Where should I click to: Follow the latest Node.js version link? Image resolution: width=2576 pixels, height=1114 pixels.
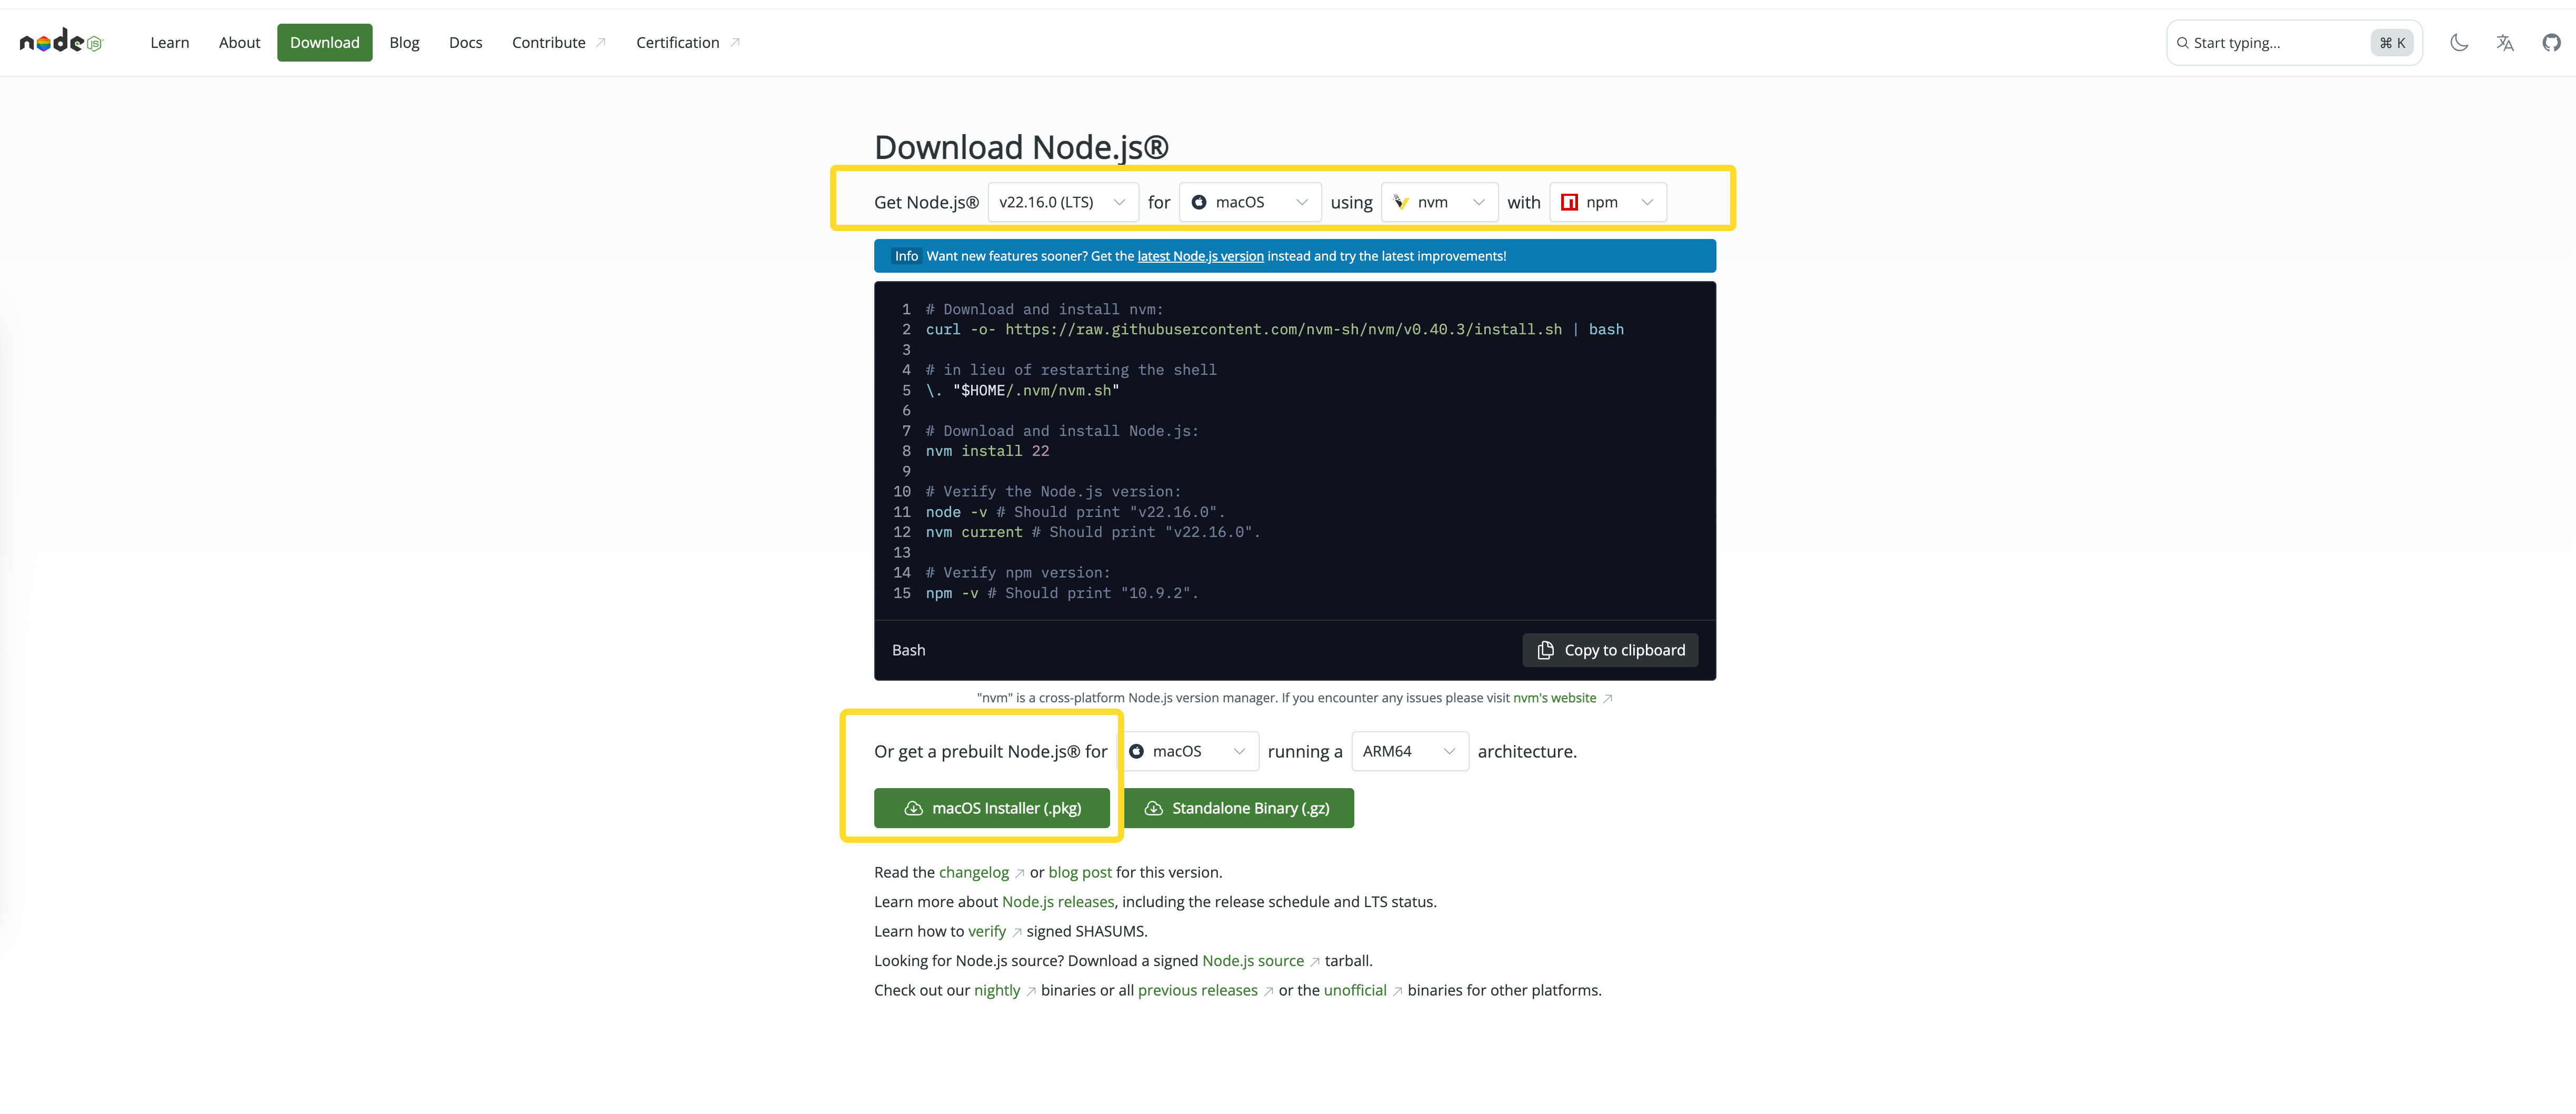click(x=1200, y=256)
